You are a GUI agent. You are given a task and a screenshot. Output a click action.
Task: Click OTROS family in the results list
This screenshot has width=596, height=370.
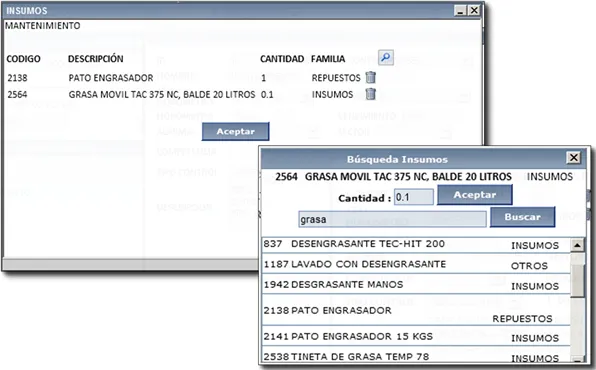pos(529,266)
